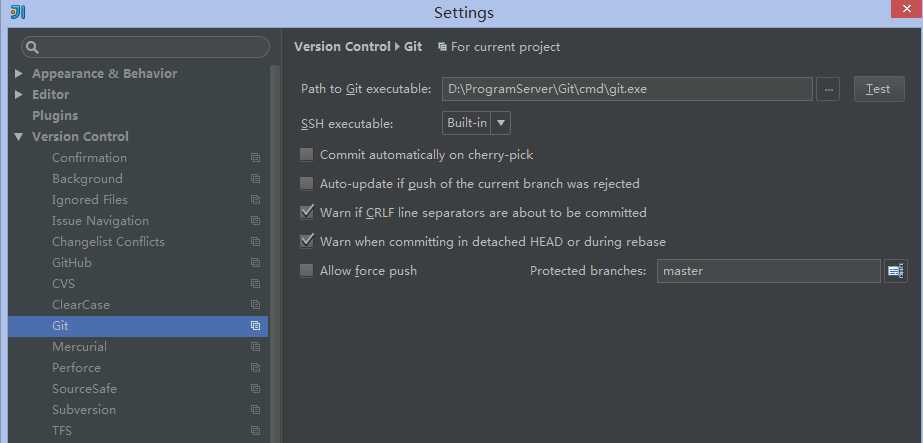Disable CRLF line separators warning
Screen dimensions: 923x443
(307, 213)
